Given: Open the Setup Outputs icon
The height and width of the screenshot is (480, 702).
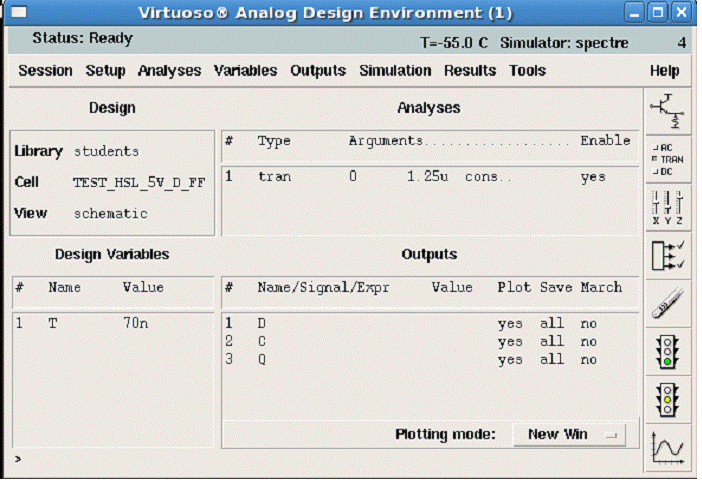Looking at the screenshot, I should (x=668, y=256).
